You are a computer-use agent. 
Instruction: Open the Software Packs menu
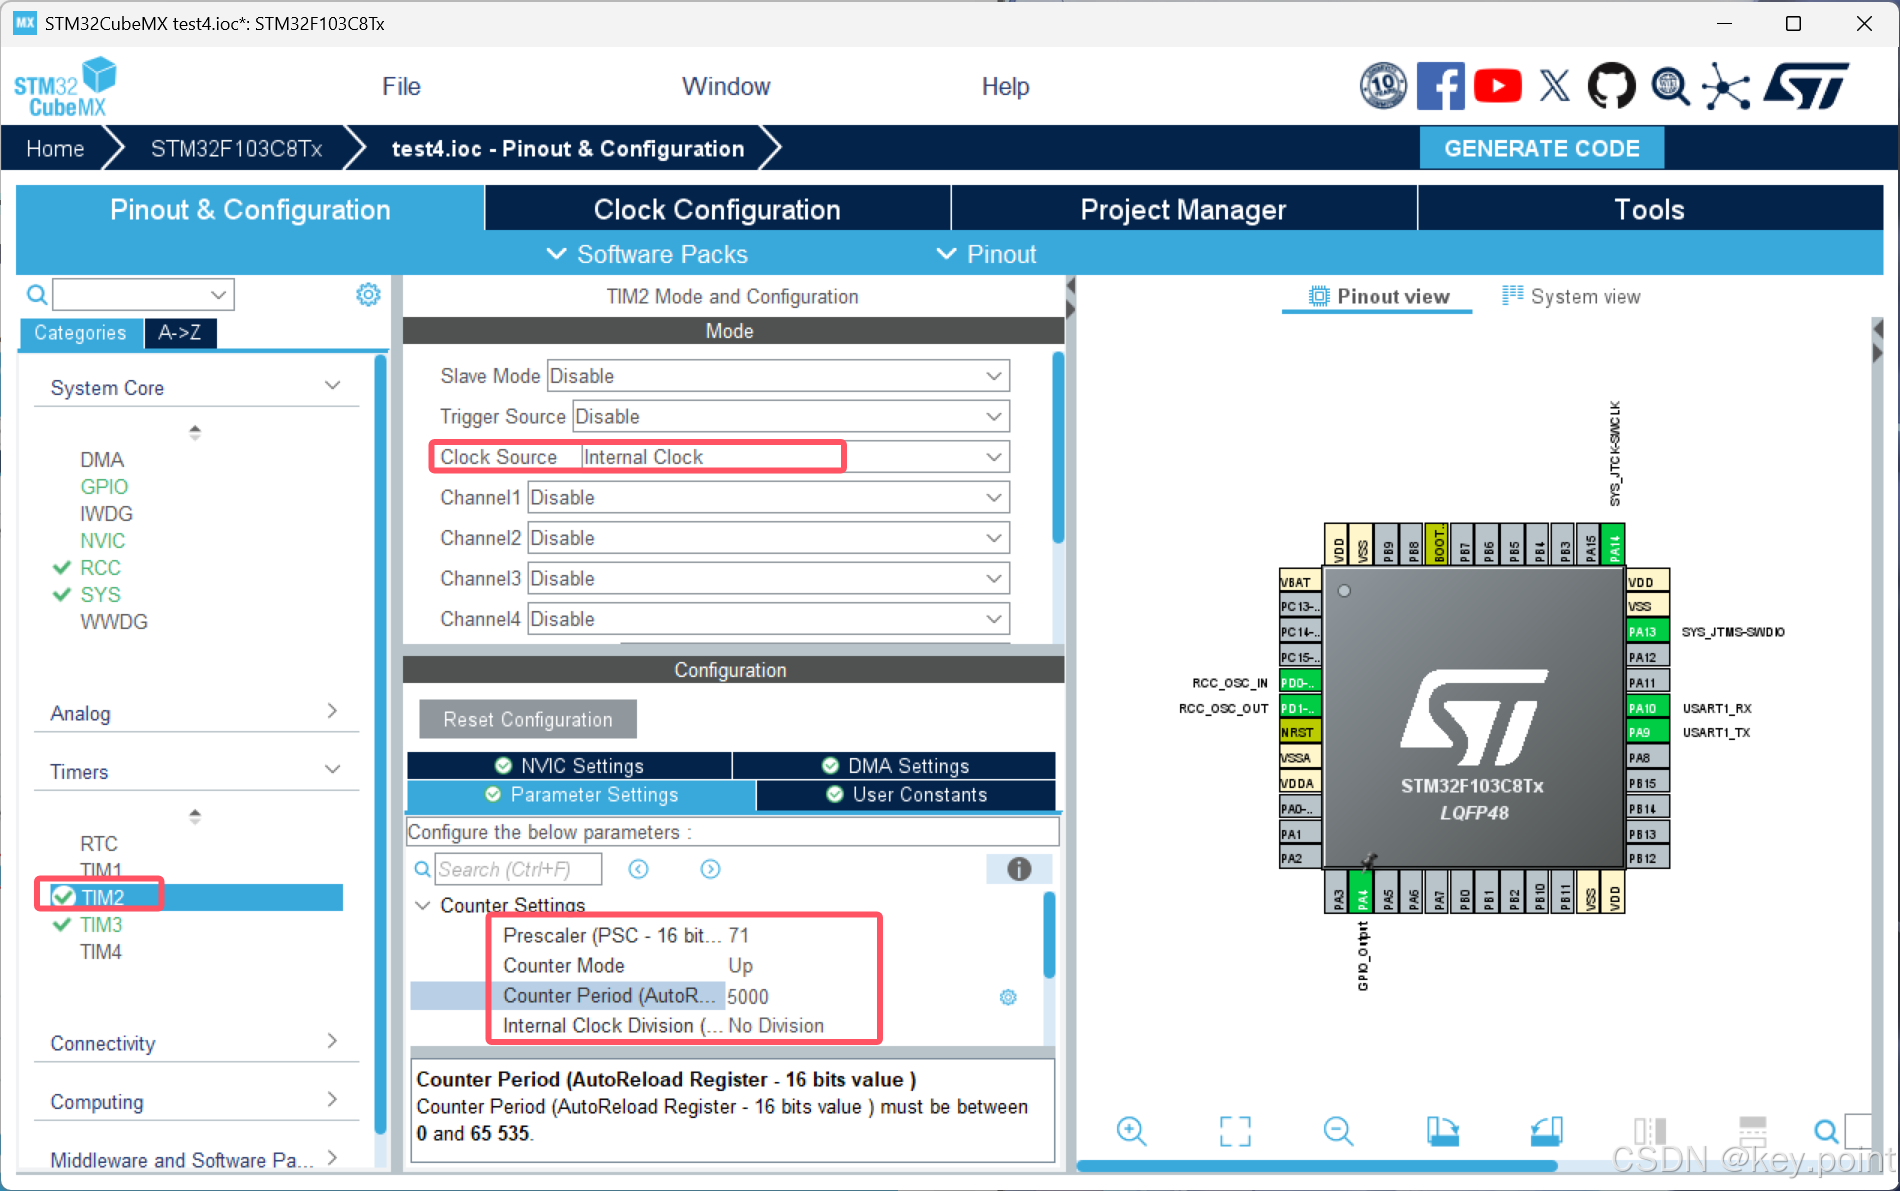click(x=647, y=254)
